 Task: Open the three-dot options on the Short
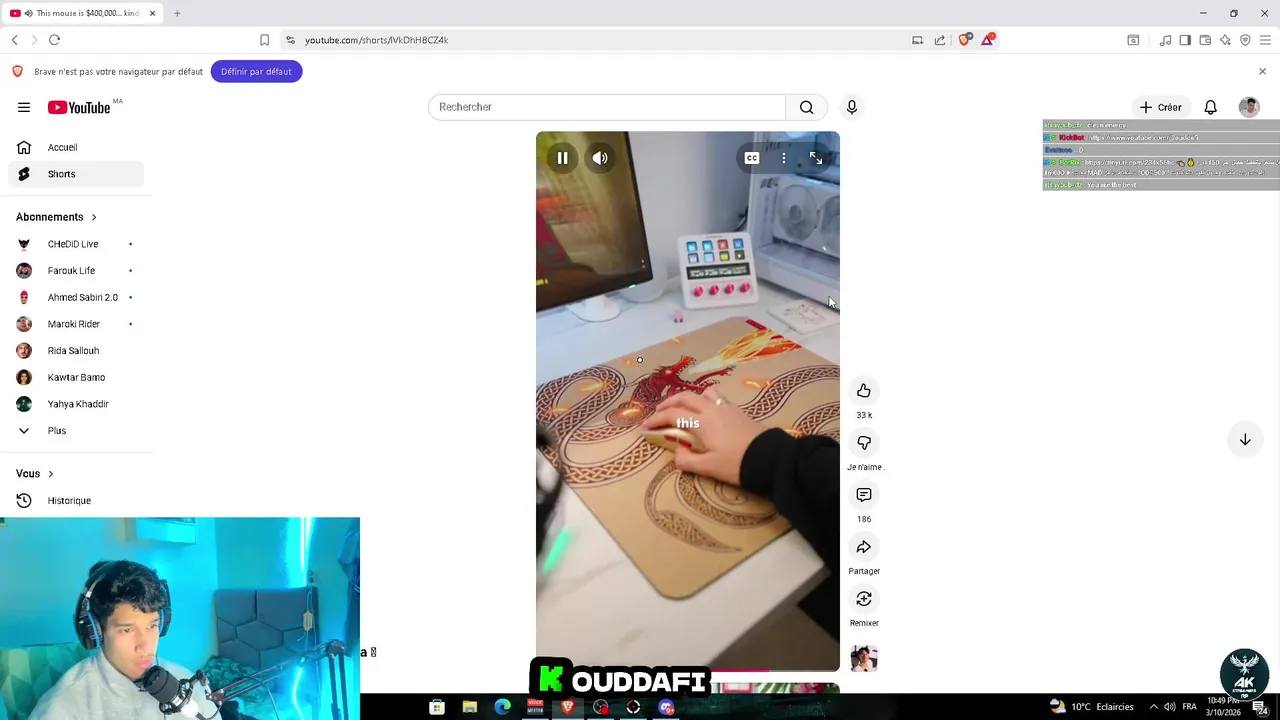click(x=784, y=158)
